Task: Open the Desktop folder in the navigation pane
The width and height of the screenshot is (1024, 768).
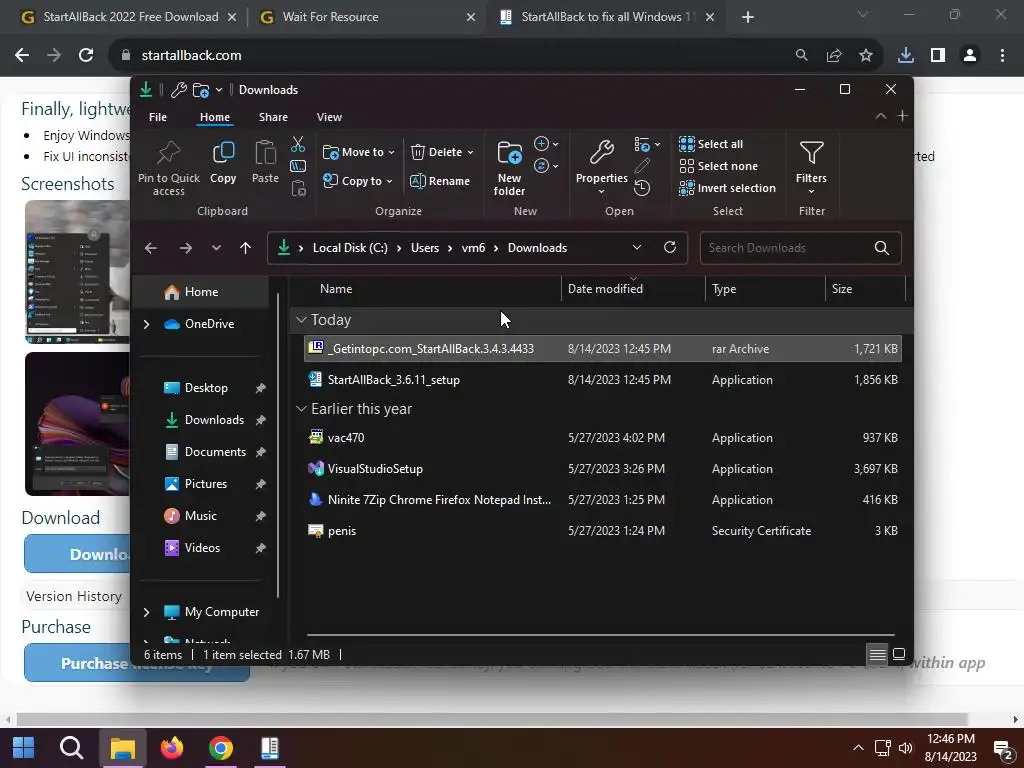Action: (x=205, y=388)
